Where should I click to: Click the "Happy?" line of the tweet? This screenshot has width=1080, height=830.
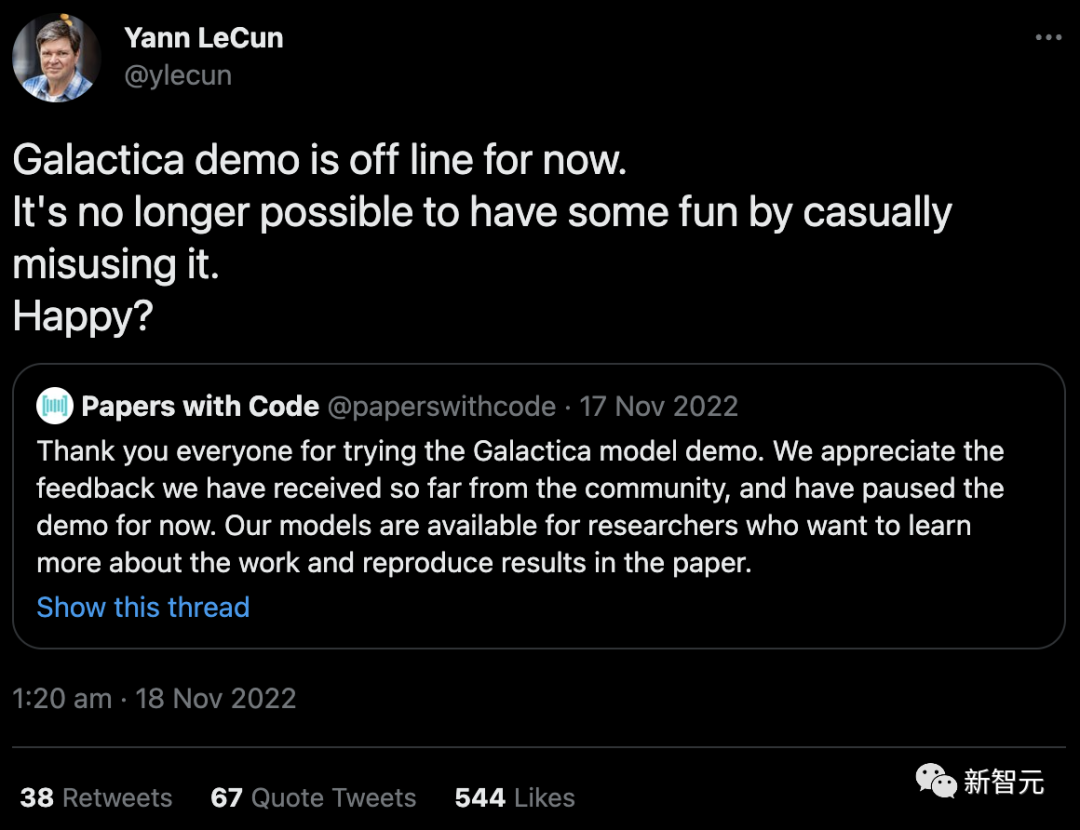click(82, 316)
